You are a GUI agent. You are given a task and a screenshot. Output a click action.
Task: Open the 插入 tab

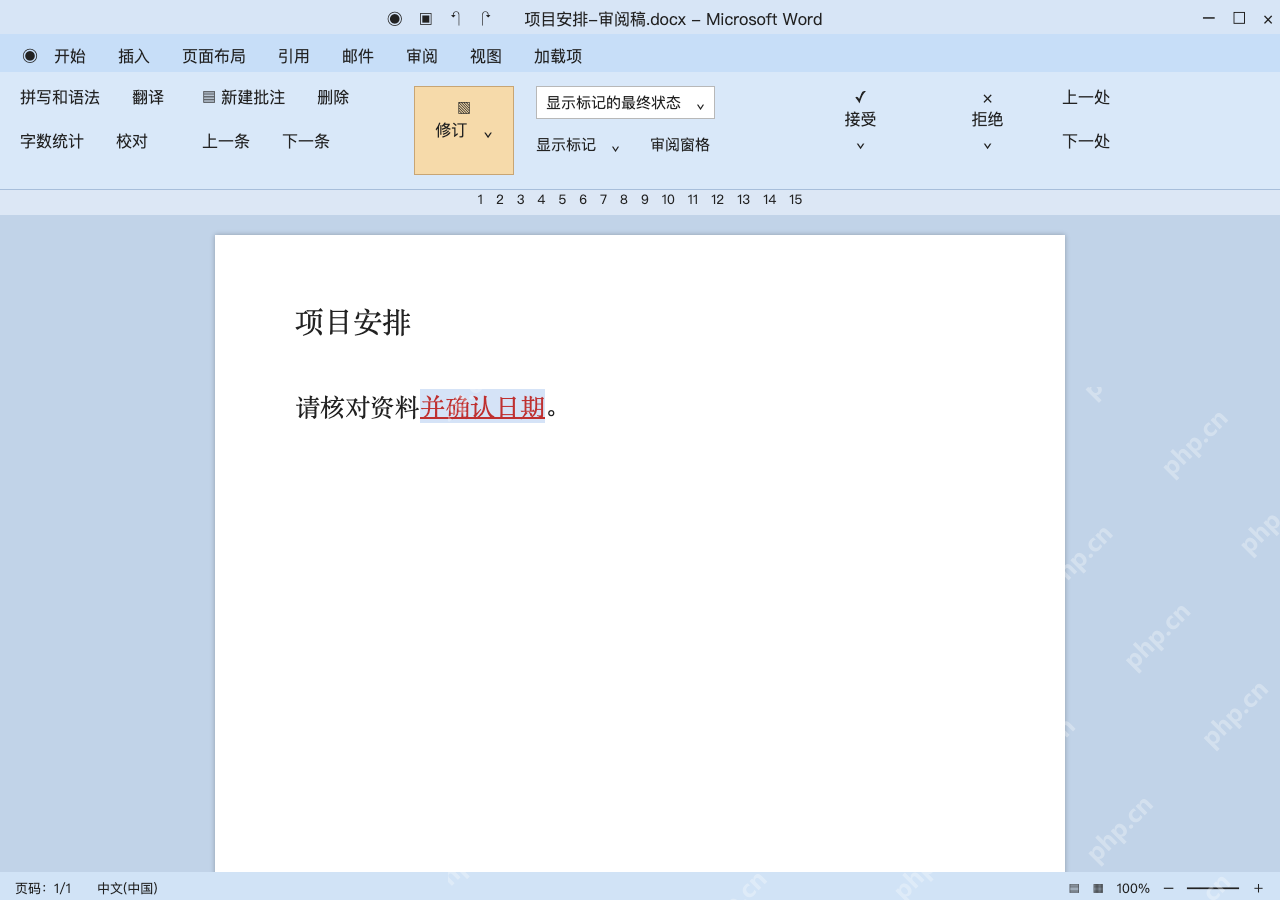coord(134,56)
